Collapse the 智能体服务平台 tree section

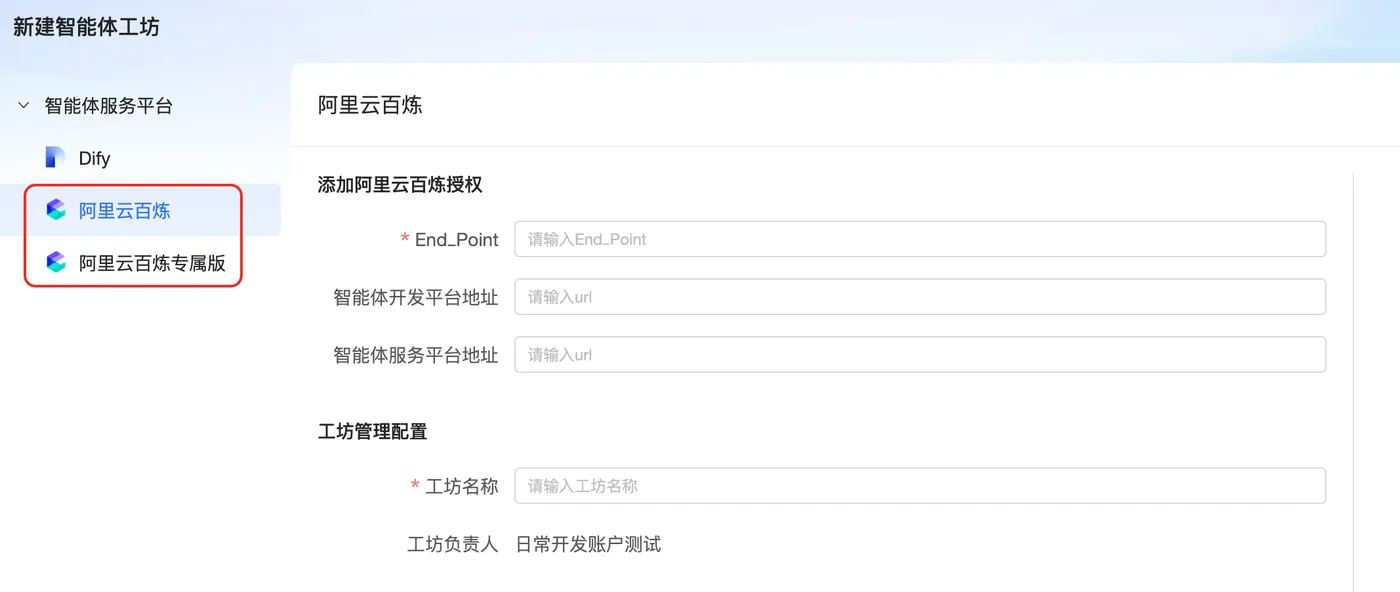tap(23, 105)
